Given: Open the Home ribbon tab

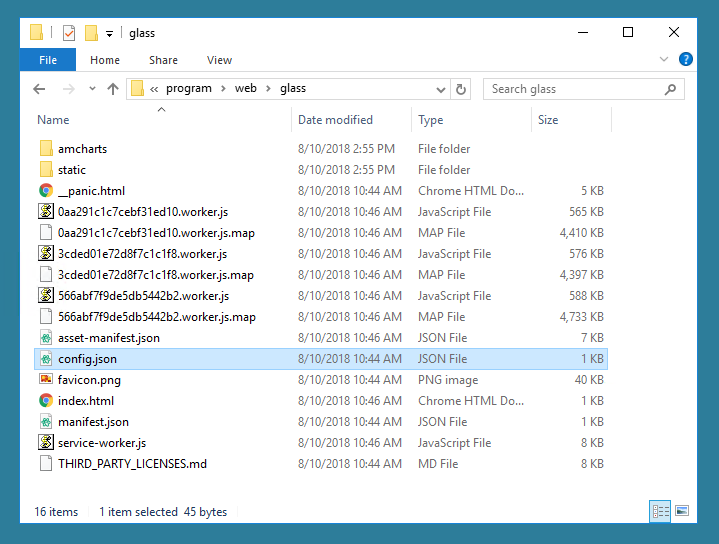Looking at the screenshot, I should tap(105, 60).
